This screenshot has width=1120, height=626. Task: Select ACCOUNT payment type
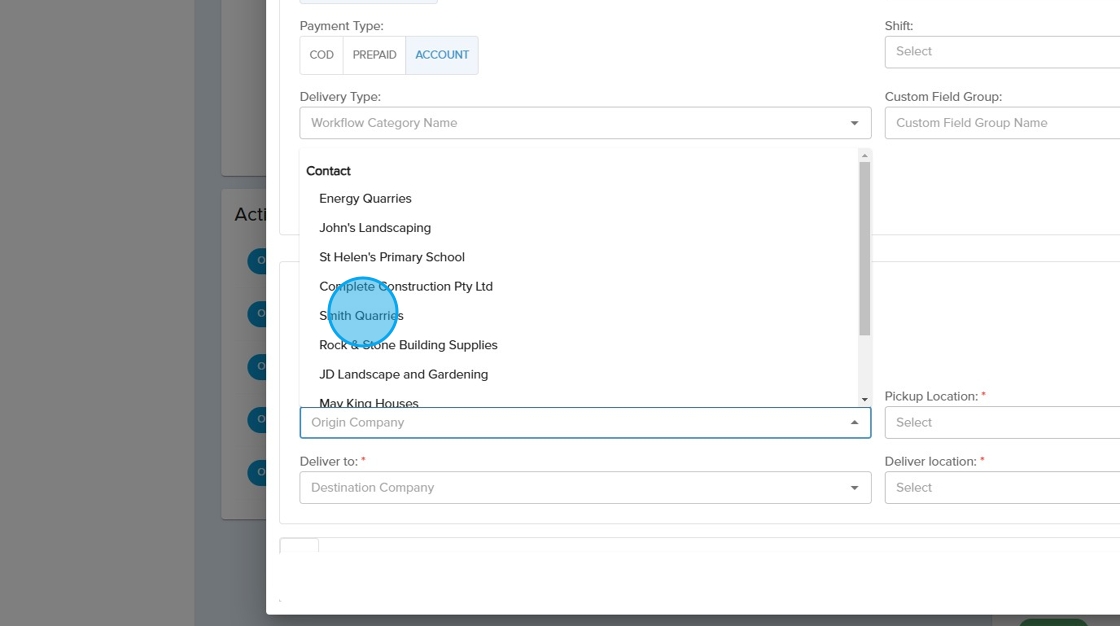(442, 55)
